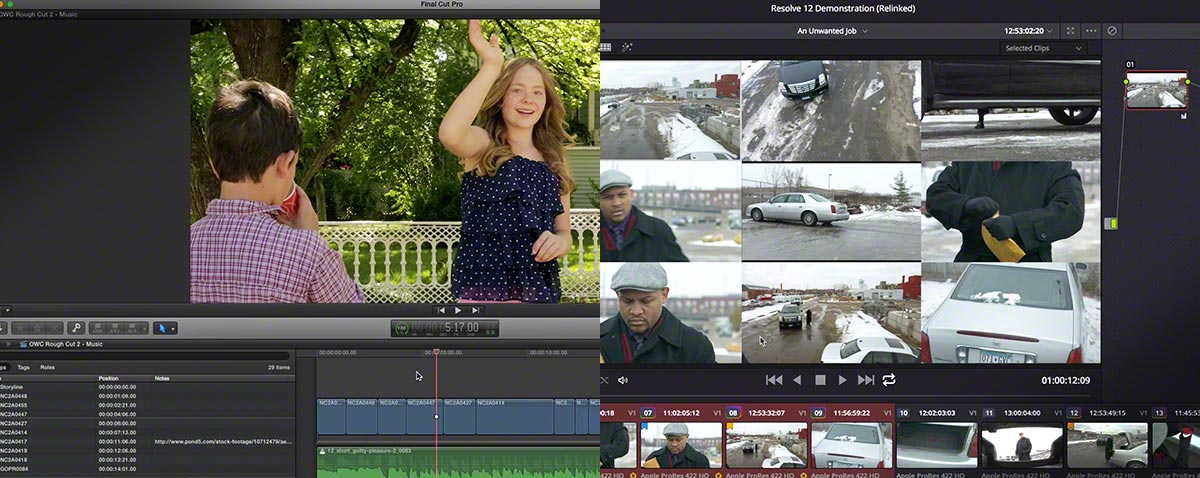Select node 01 thumbnail in node editor
1200x478 pixels.
point(1156,90)
